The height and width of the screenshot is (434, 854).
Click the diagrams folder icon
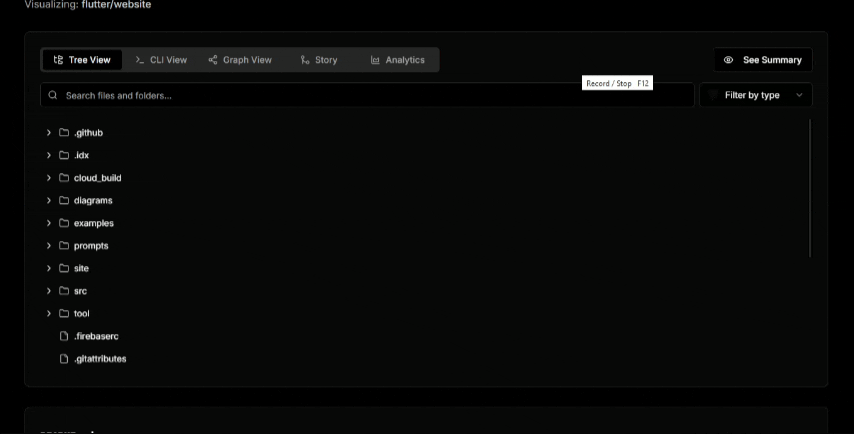coord(64,201)
